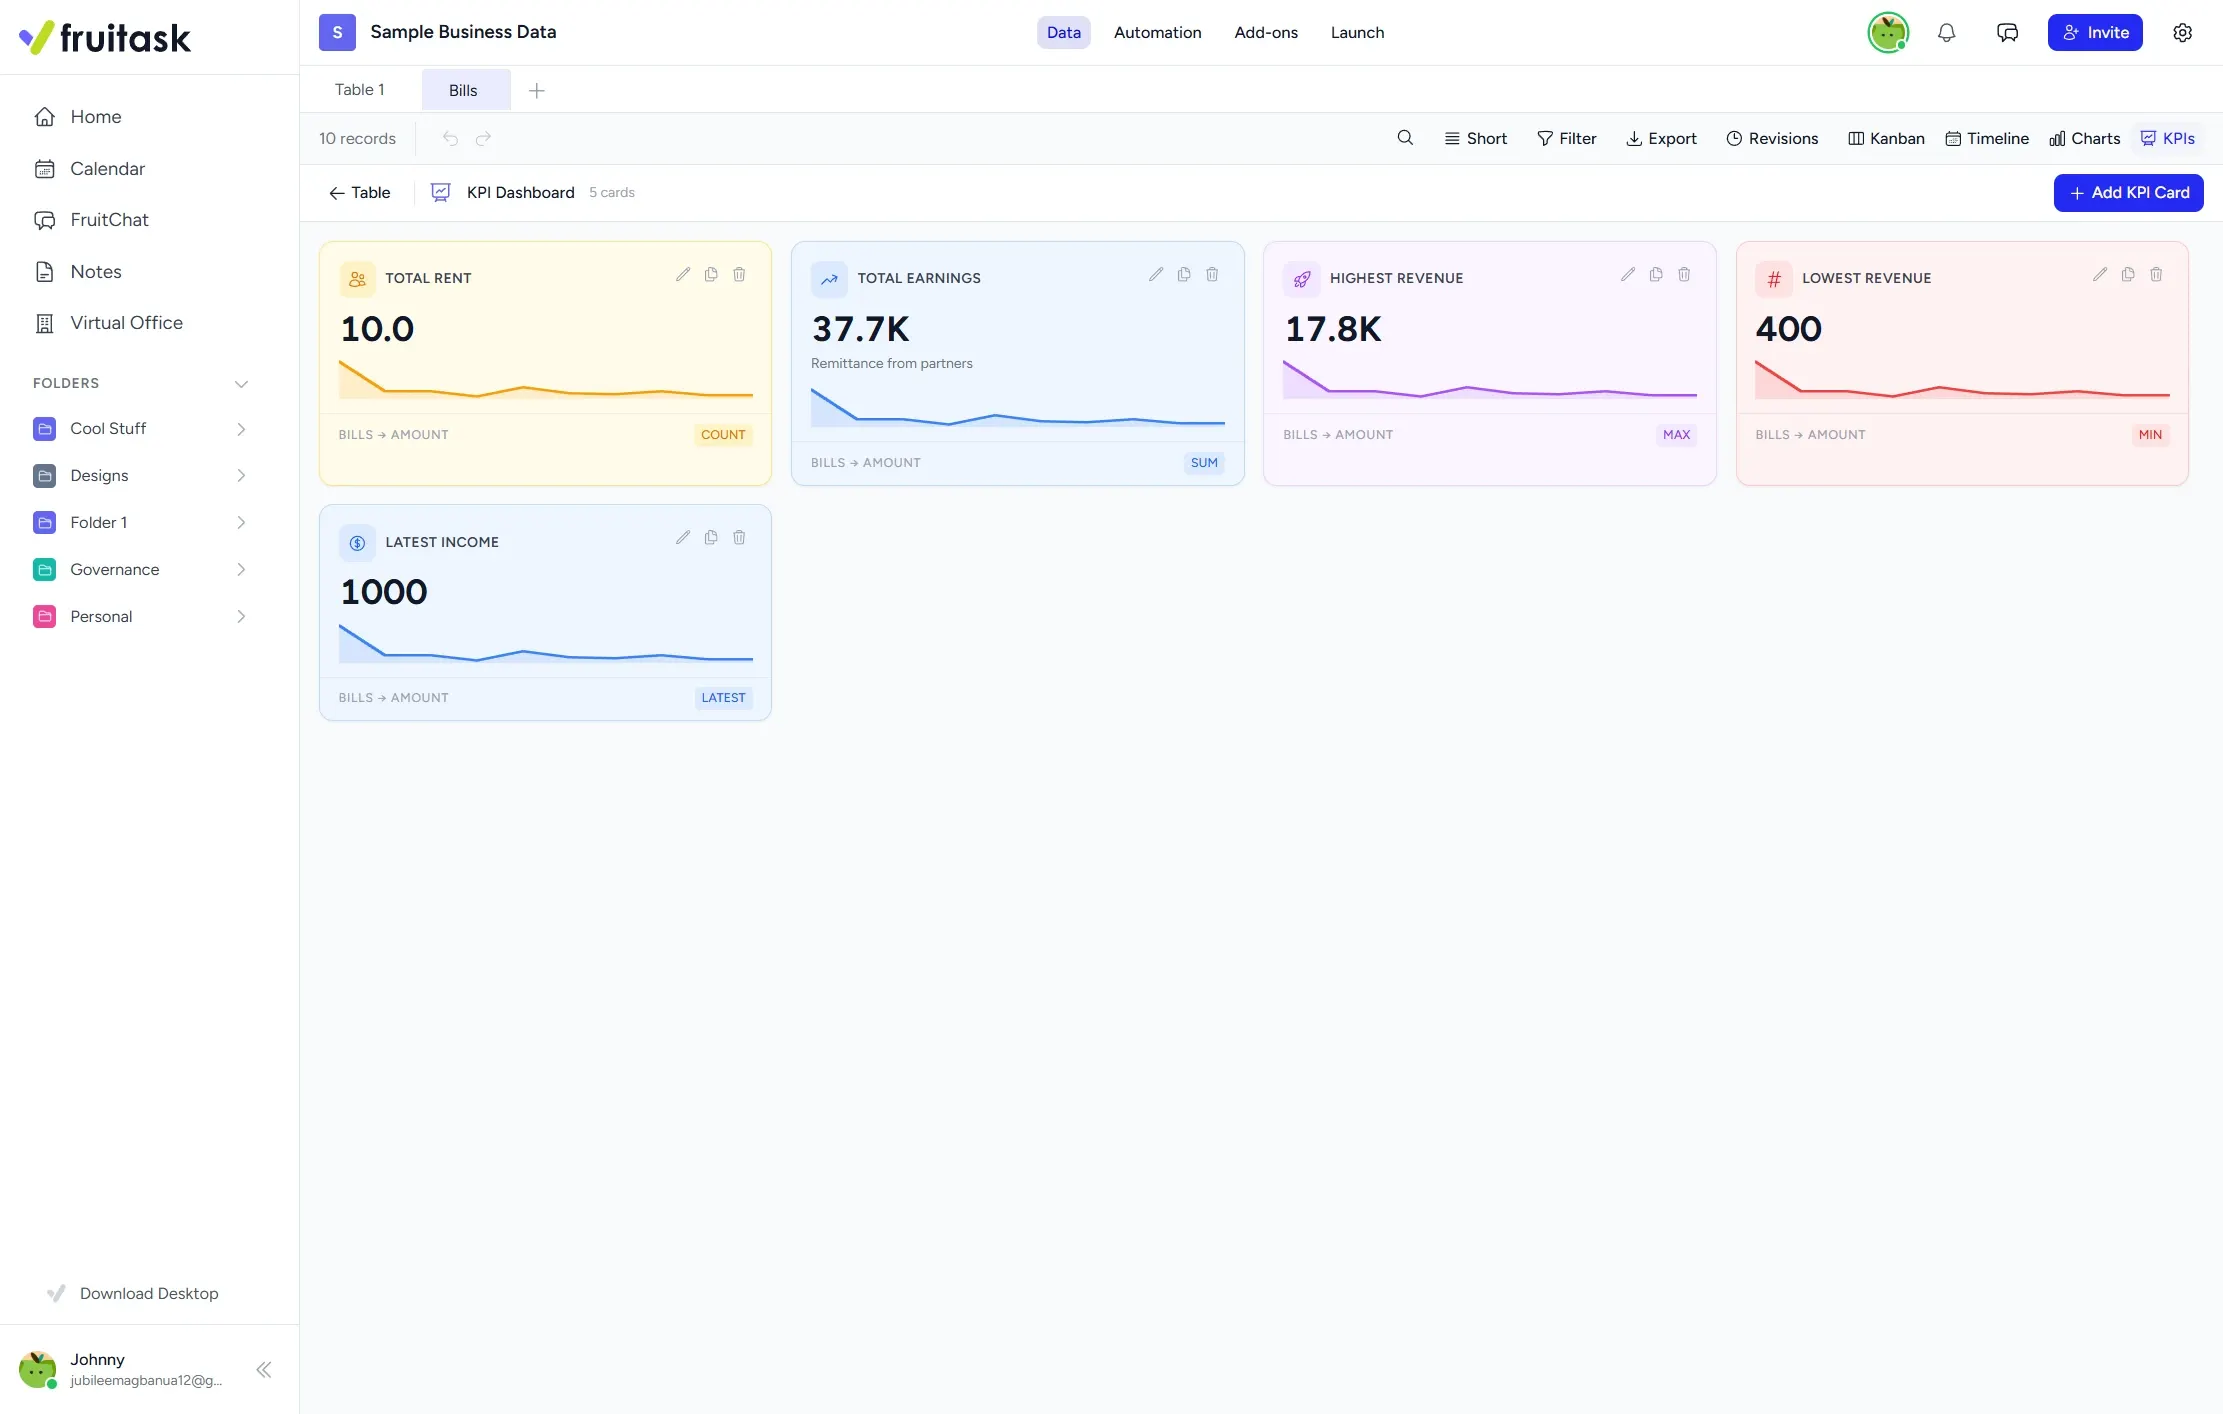Open the Kanban view
The image size is (2223, 1414).
pyautogui.click(x=1886, y=138)
